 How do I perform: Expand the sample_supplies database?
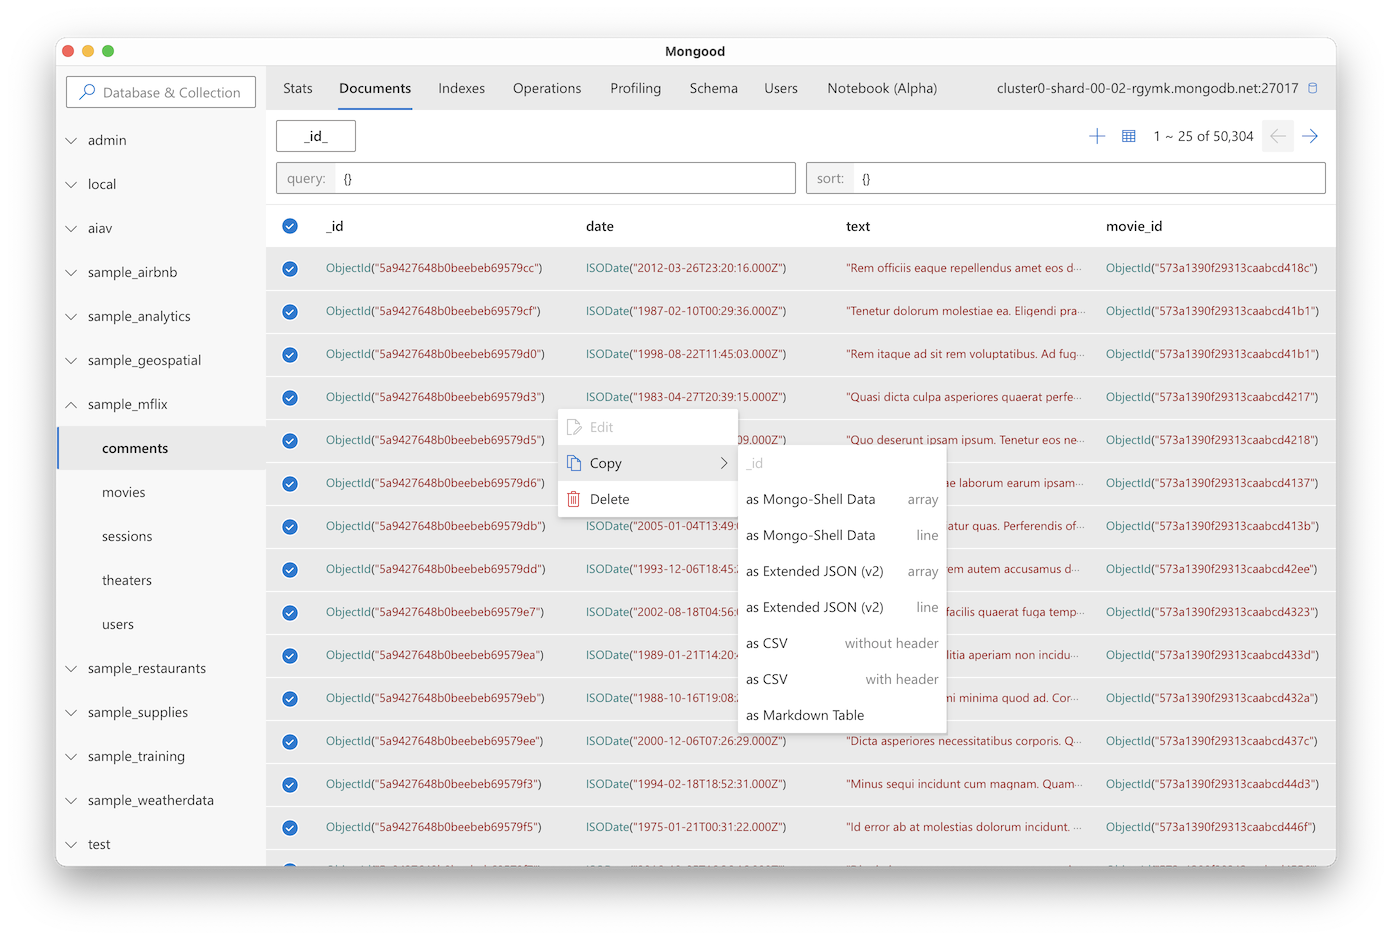pos(71,712)
